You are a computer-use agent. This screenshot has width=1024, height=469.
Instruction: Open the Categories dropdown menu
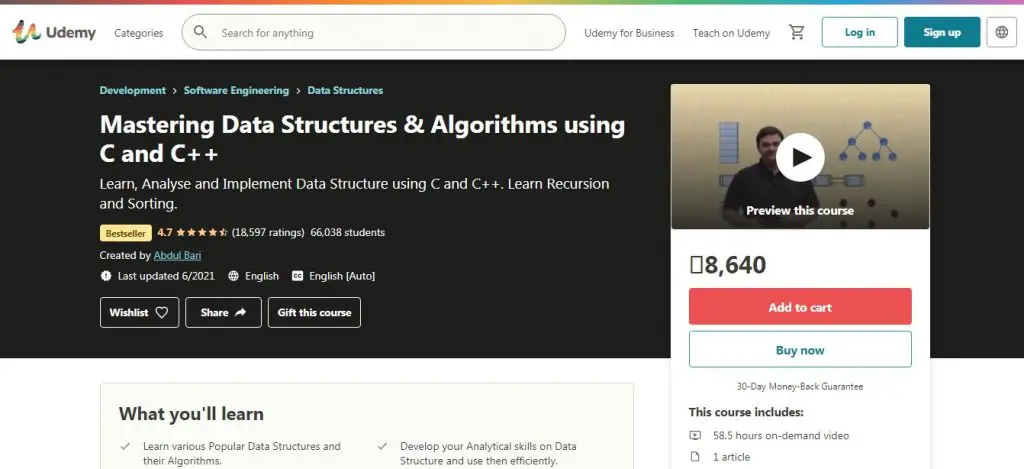pyautogui.click(x=138, y=33)
